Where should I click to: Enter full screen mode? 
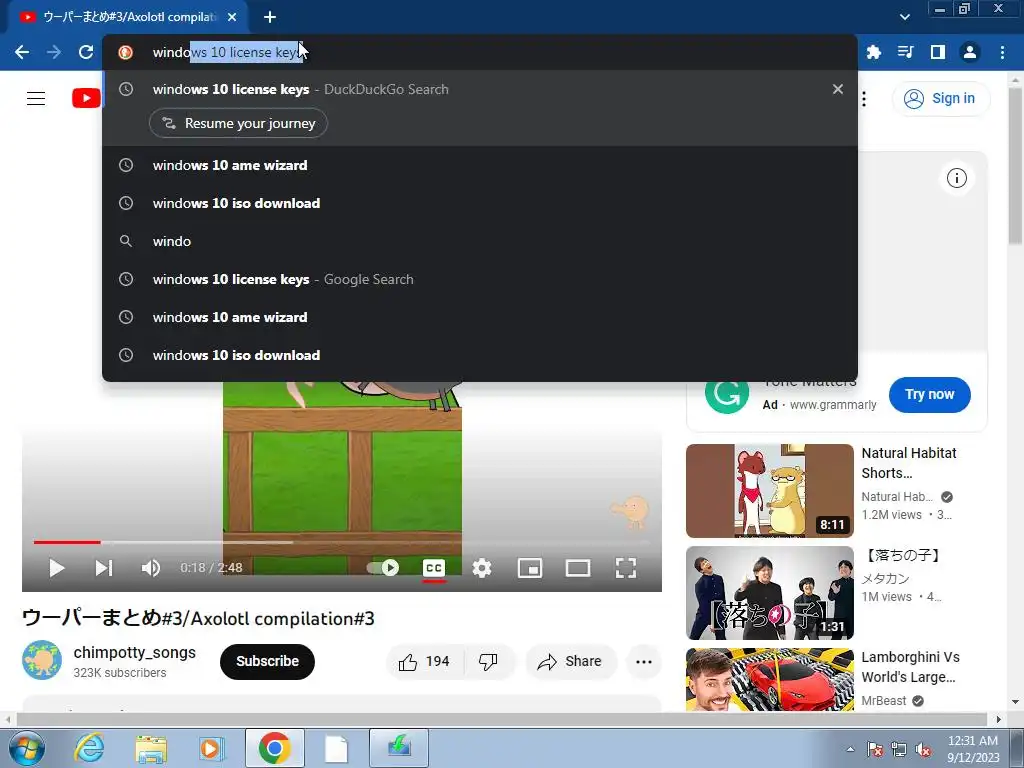point(626,568)
